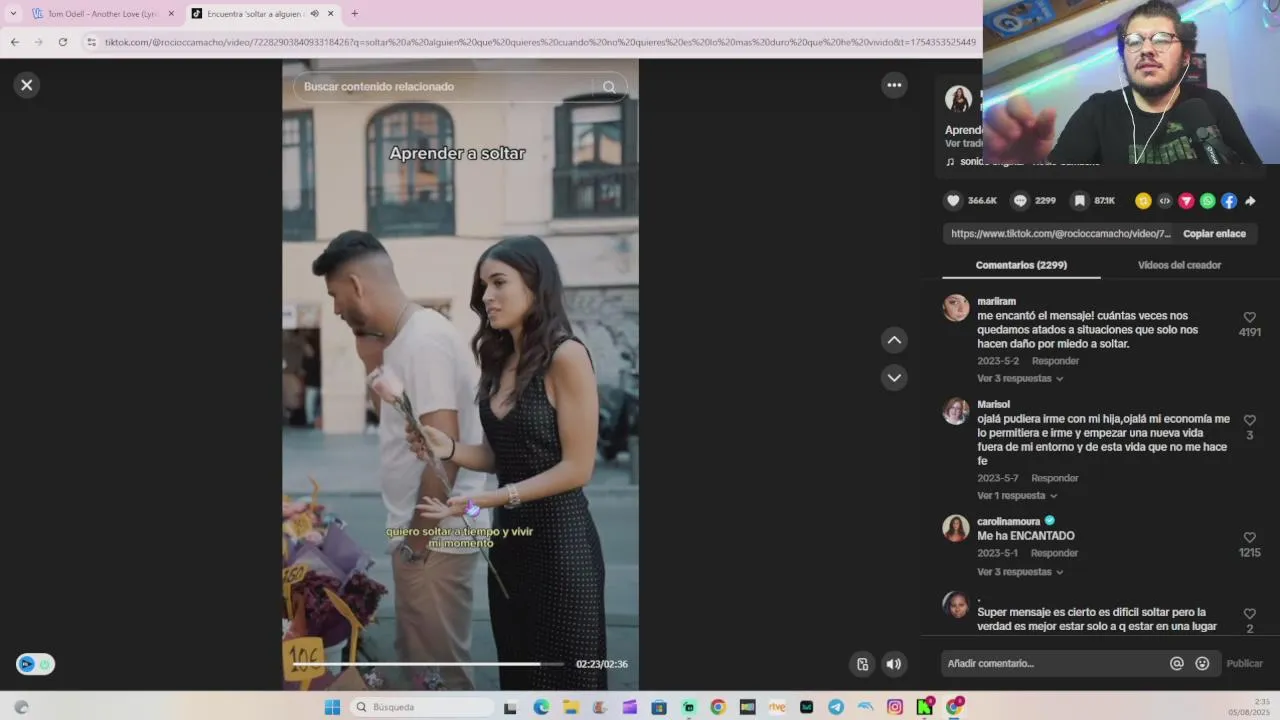Open emoji picker in comment box
1280x720 pixels.
(x=1202, y=664)
